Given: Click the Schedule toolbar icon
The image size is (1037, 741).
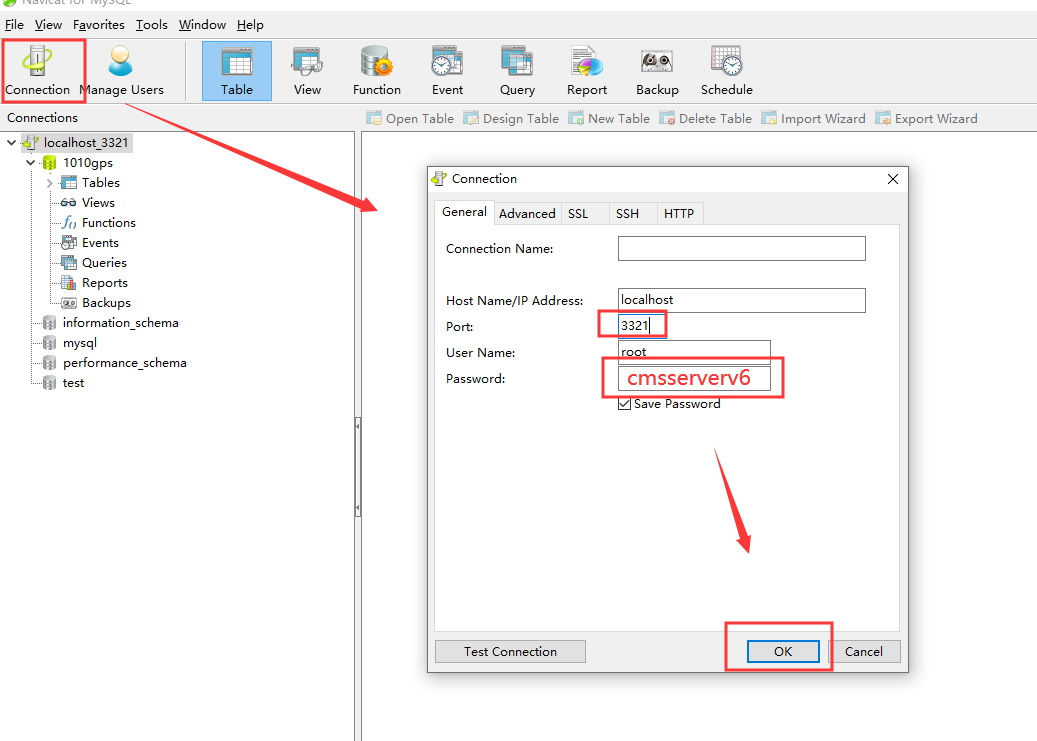Looking at the screenshot, I should coord(727,70).
